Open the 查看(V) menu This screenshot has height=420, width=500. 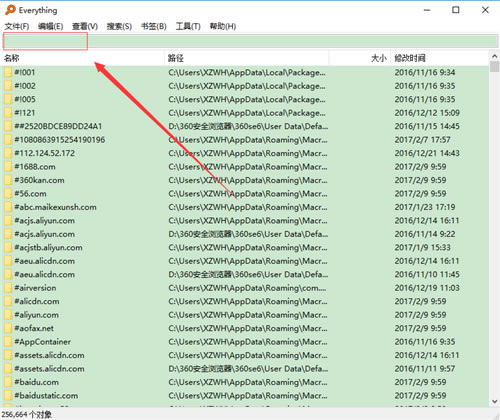pyautogui.click(x=85, y=26)
